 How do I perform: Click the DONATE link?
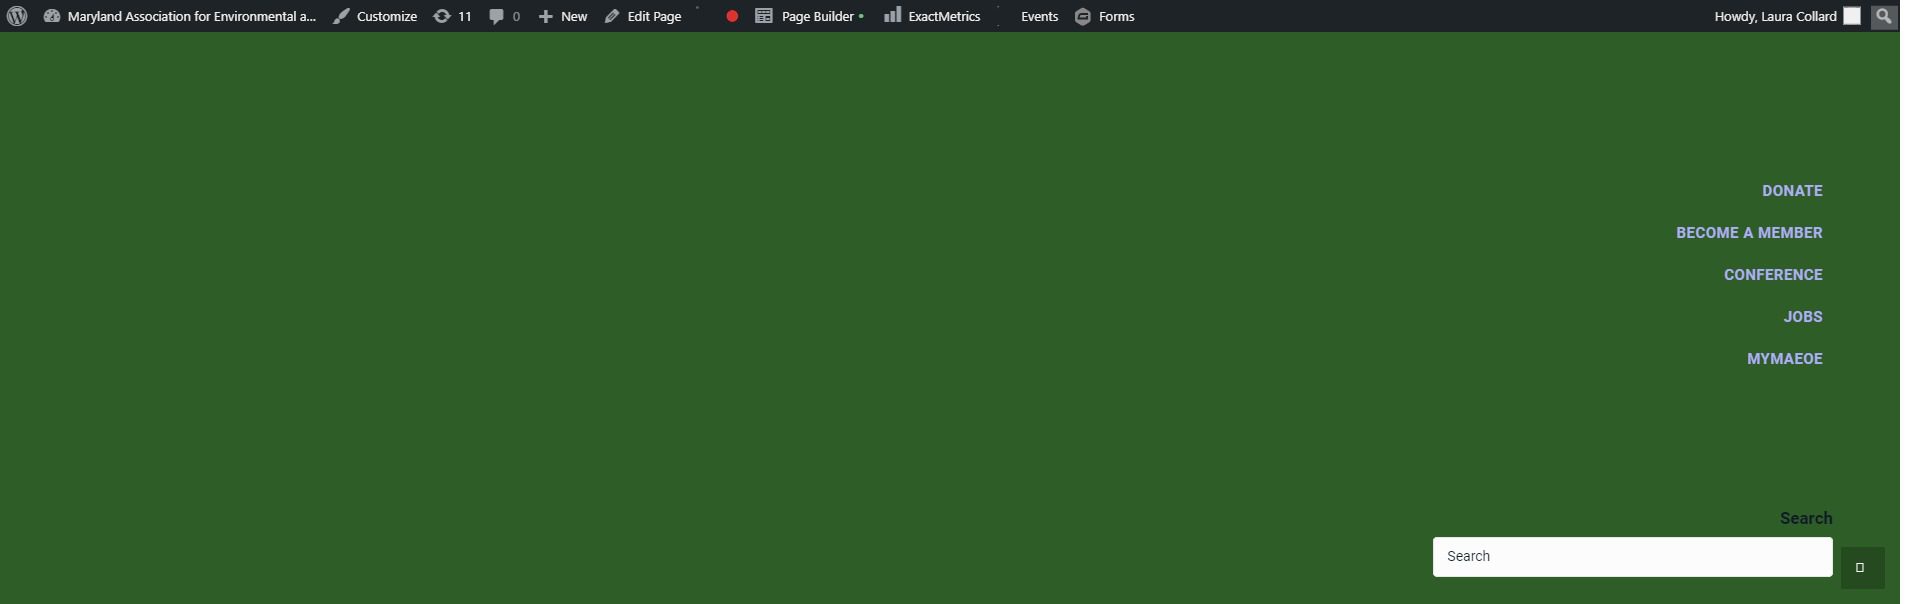tap(1792, 191)
